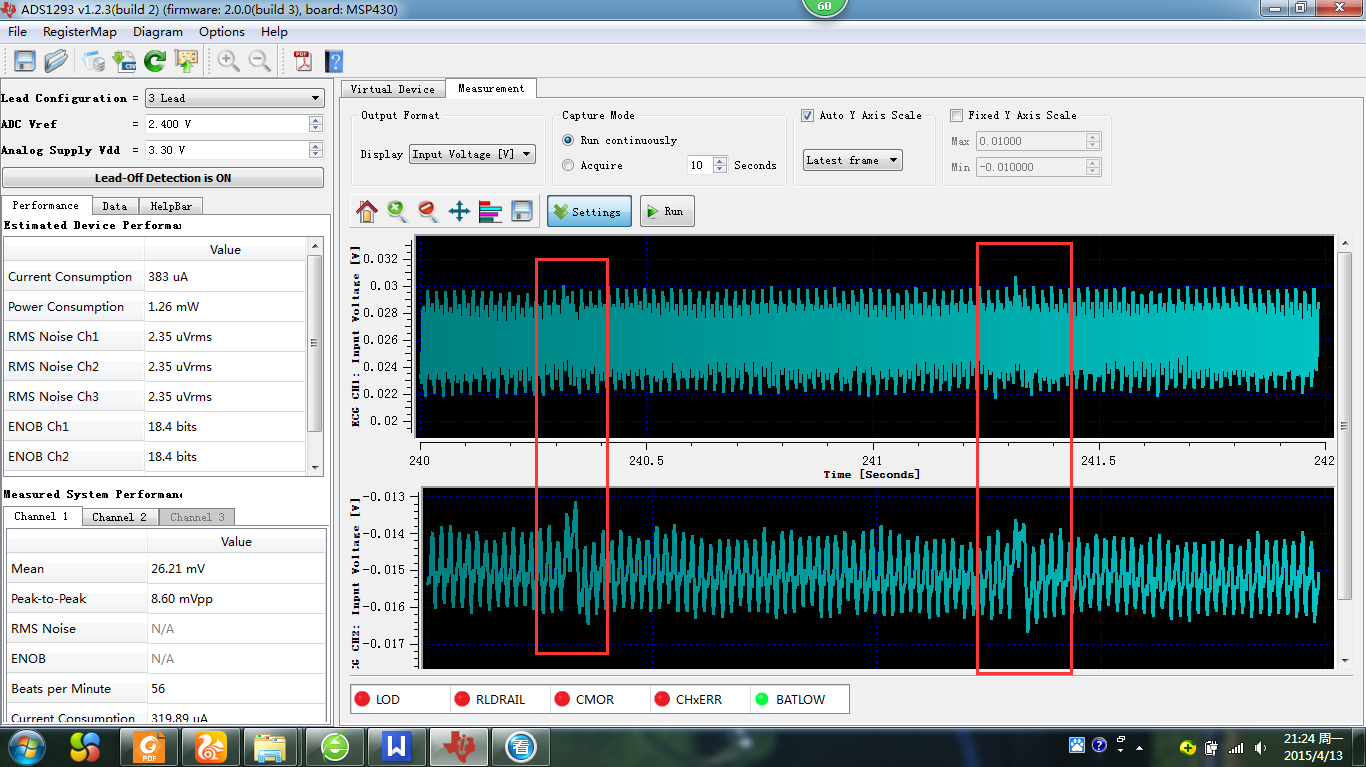The width and height of the screenshot is (1366, 767).
Task: Click the RLDRAIL red status indicator
Action: [462, 699]
